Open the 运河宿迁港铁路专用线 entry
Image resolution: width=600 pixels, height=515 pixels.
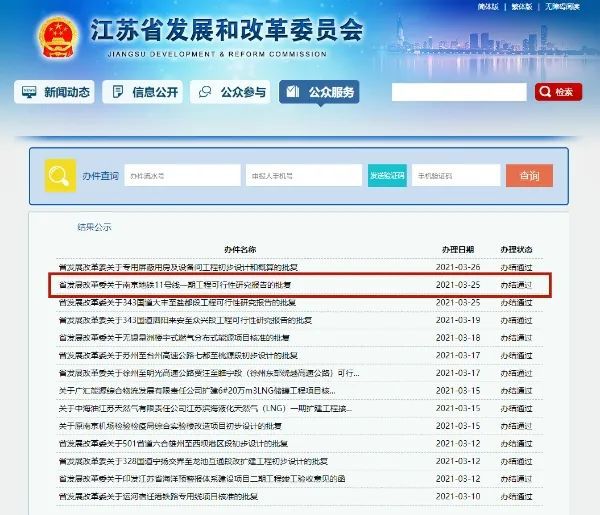pos(158,496)
